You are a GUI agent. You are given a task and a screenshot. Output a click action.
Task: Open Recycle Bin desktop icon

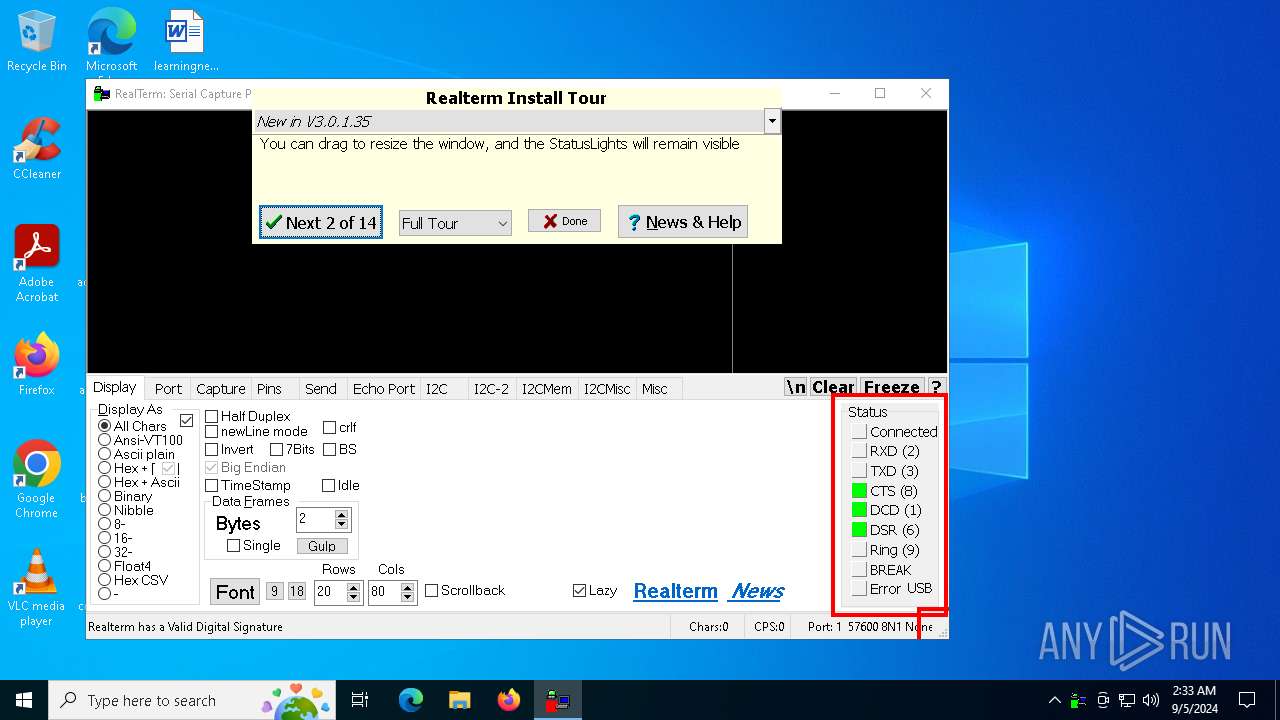tap(37, 41)
